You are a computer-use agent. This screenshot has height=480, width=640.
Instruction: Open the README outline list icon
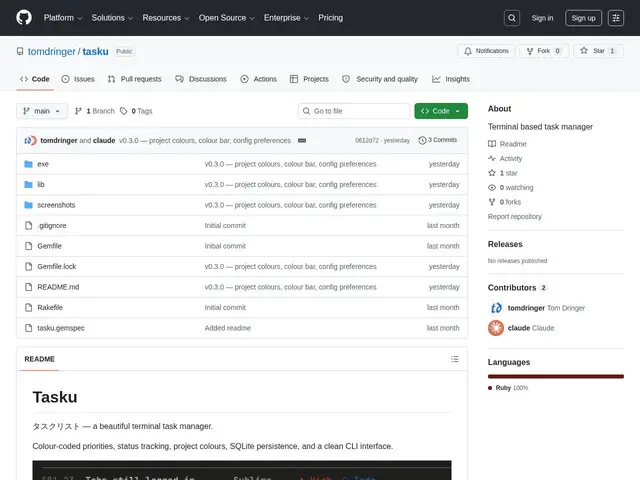[455, 359]
